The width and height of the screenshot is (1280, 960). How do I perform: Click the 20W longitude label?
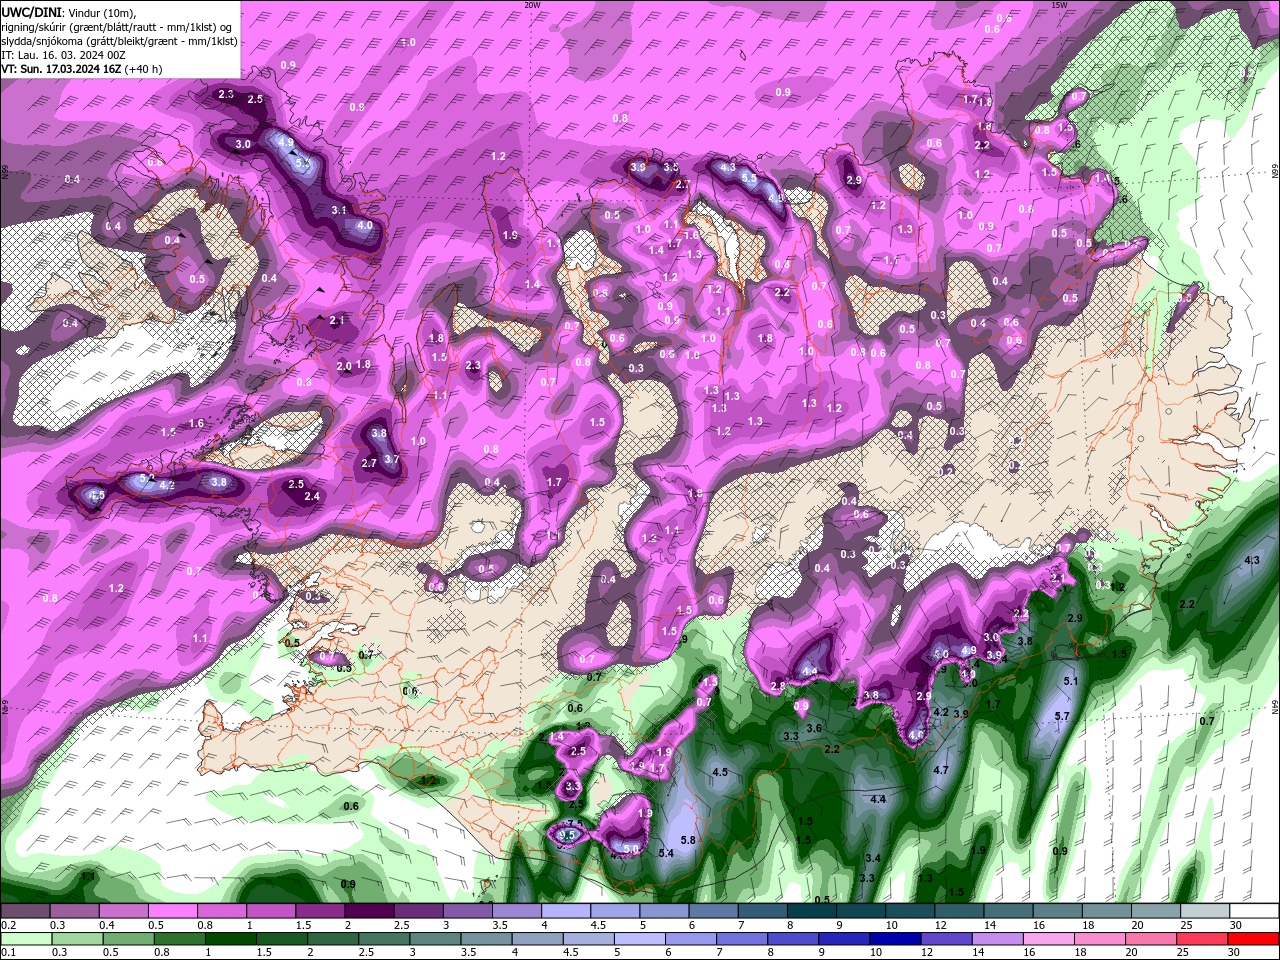(x=532, y=4)
